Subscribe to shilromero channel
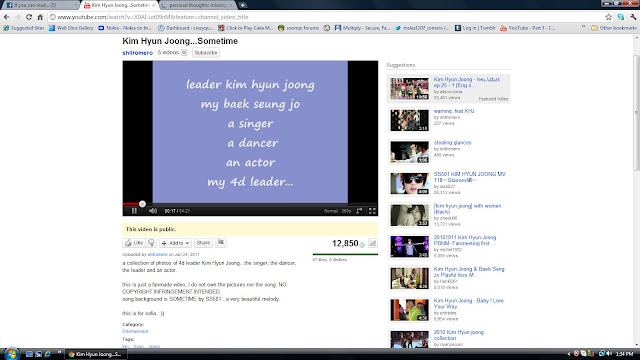The height and width of the screenshot is (360, 640). click(x=206, y=53)
